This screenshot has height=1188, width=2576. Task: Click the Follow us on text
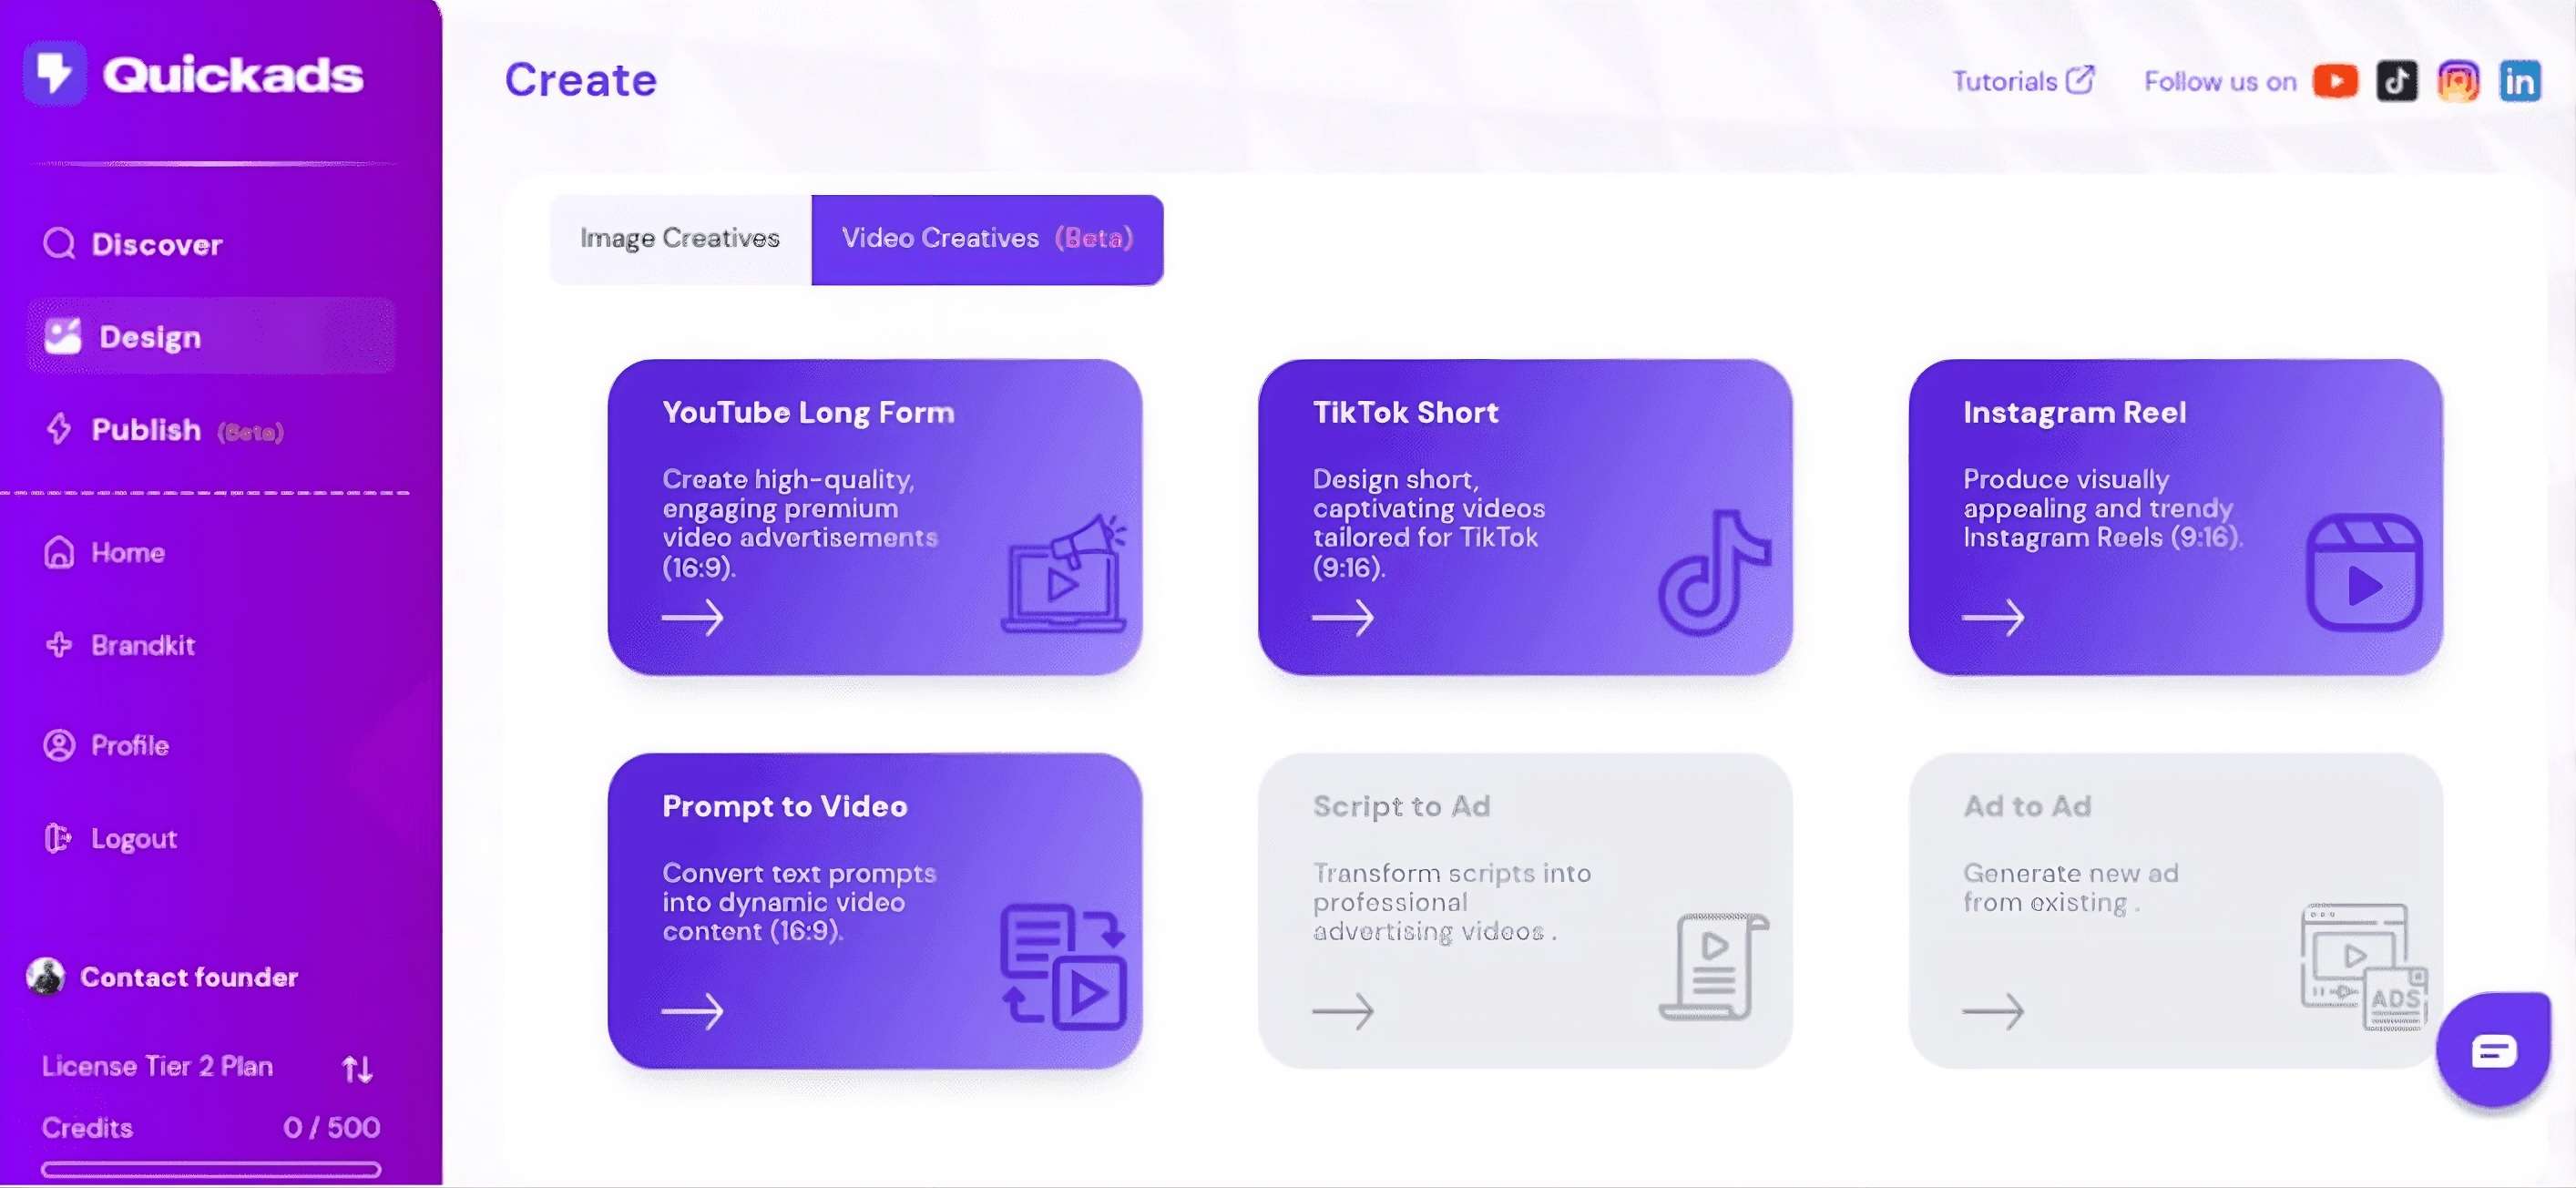(2220, 81)
